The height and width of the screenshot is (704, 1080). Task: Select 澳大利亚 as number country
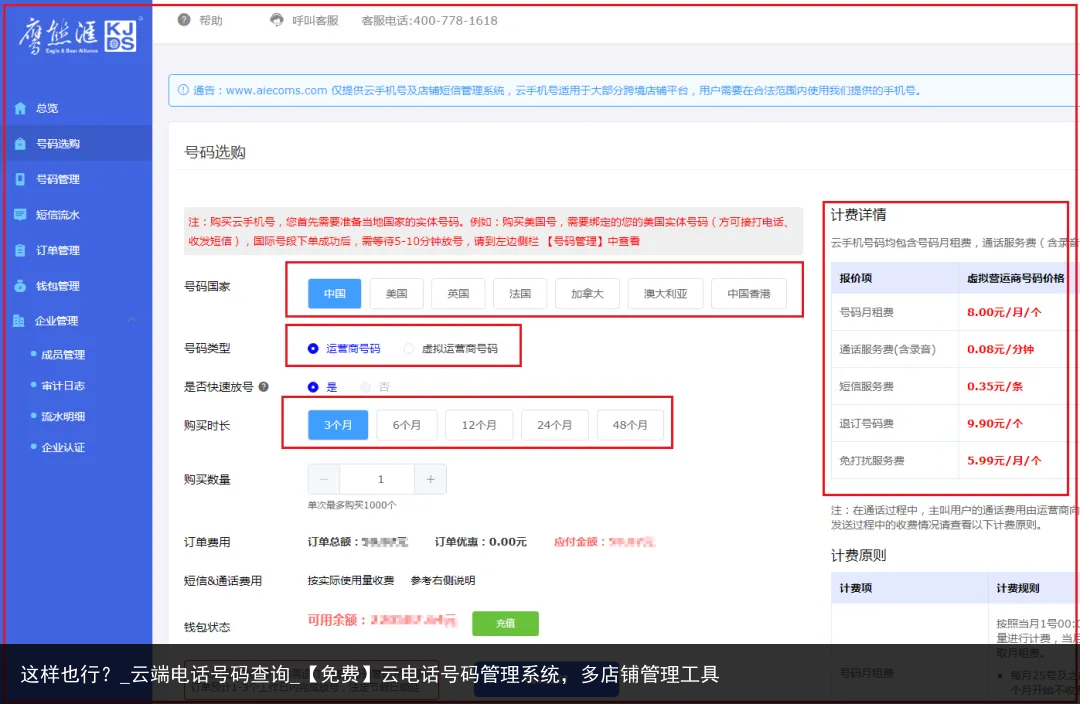pyautogui.click(x=665, y=293)
